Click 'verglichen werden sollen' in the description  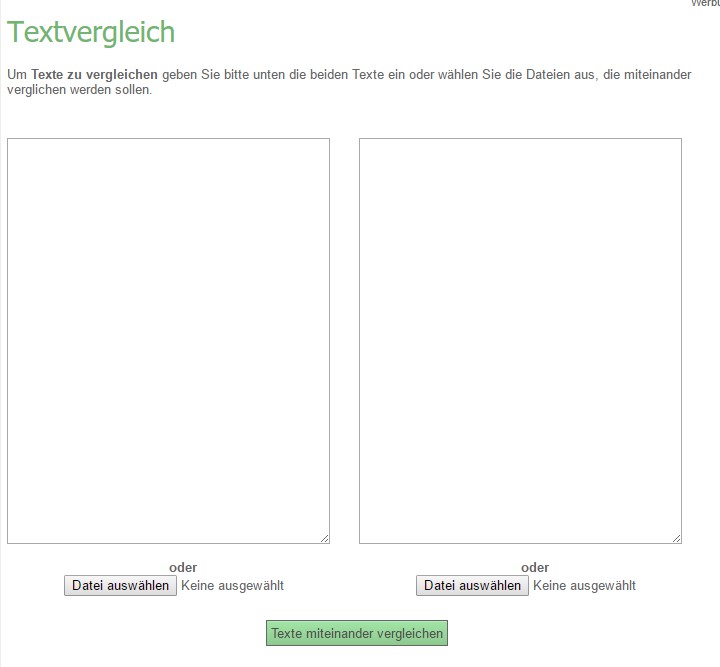click(x=79, y=90)
